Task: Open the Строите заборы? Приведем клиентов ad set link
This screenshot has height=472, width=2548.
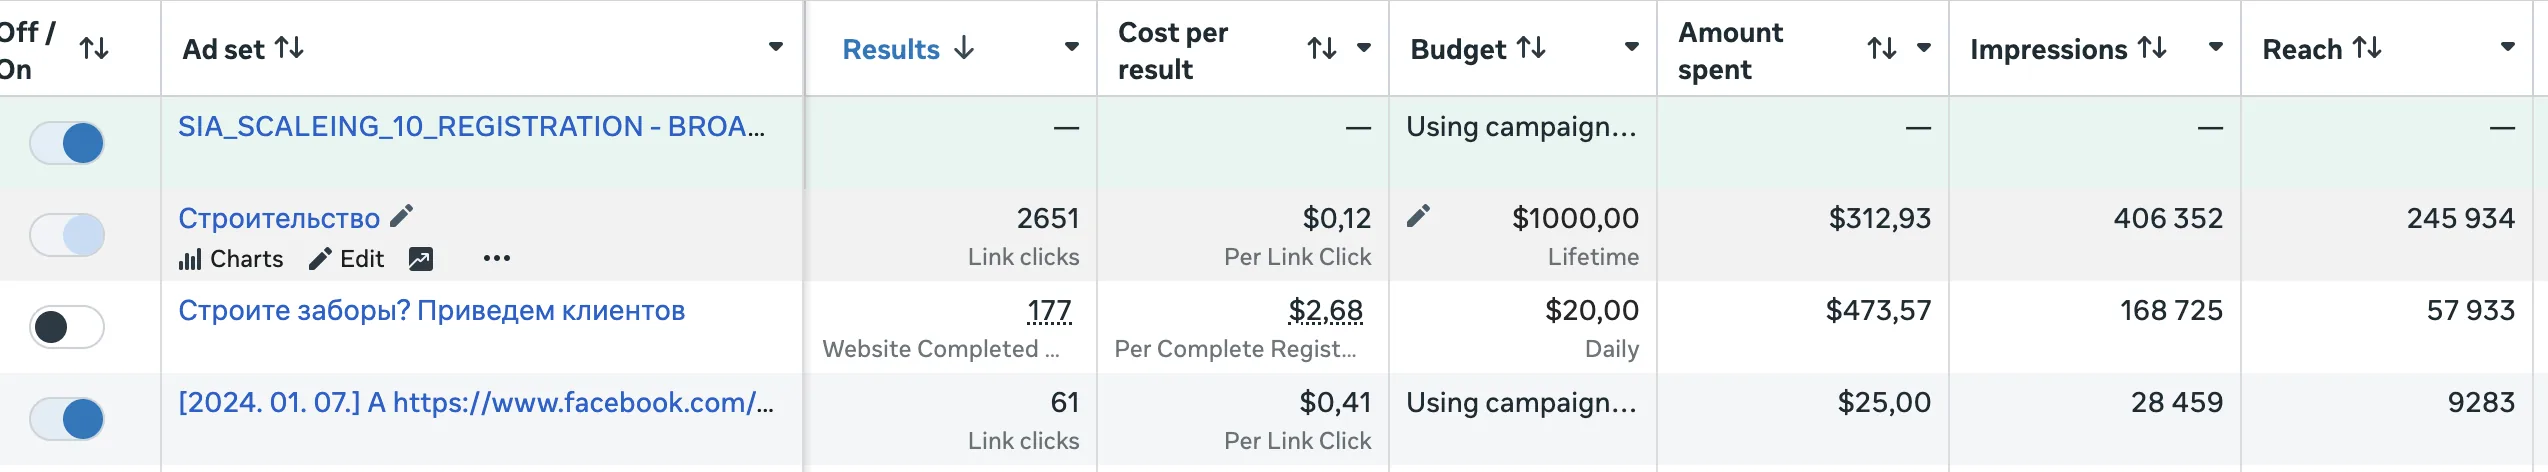Action: pyautogui.click(x=432, y=311)
